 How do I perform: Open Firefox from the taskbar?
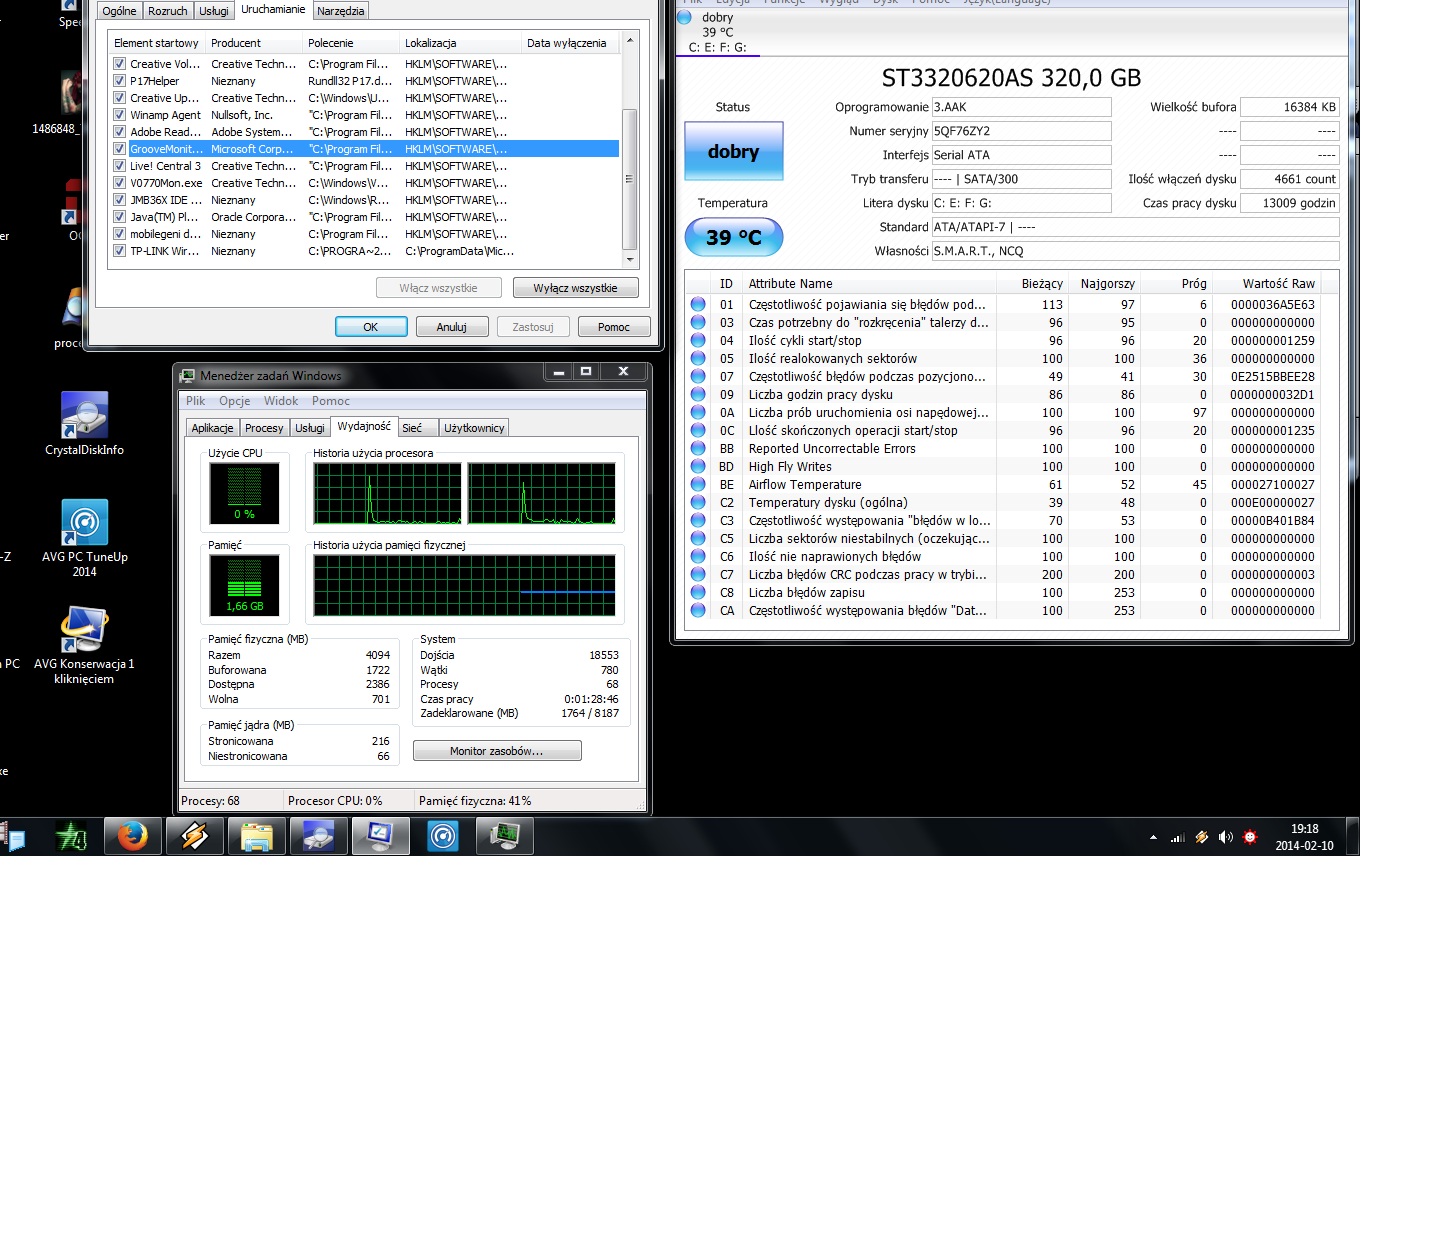(x=132, y=836)
